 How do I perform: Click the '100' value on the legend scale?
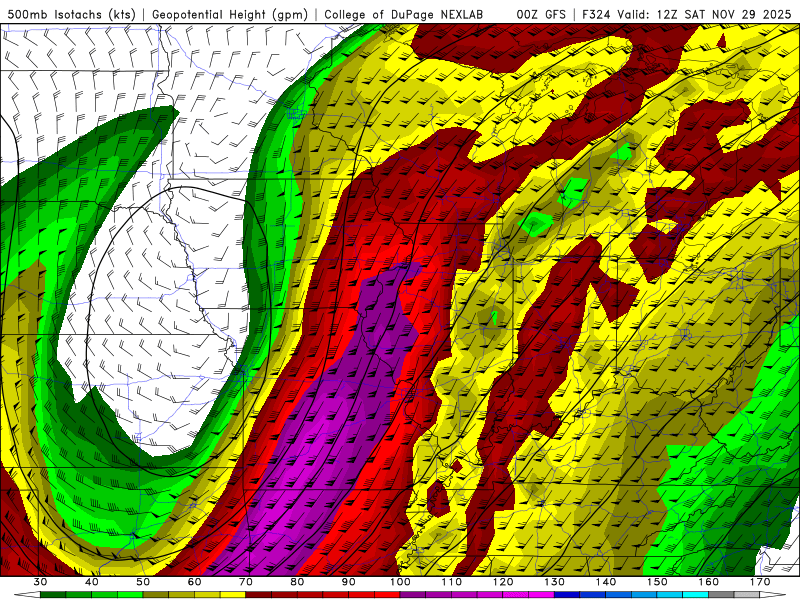(x=400, y=582)
